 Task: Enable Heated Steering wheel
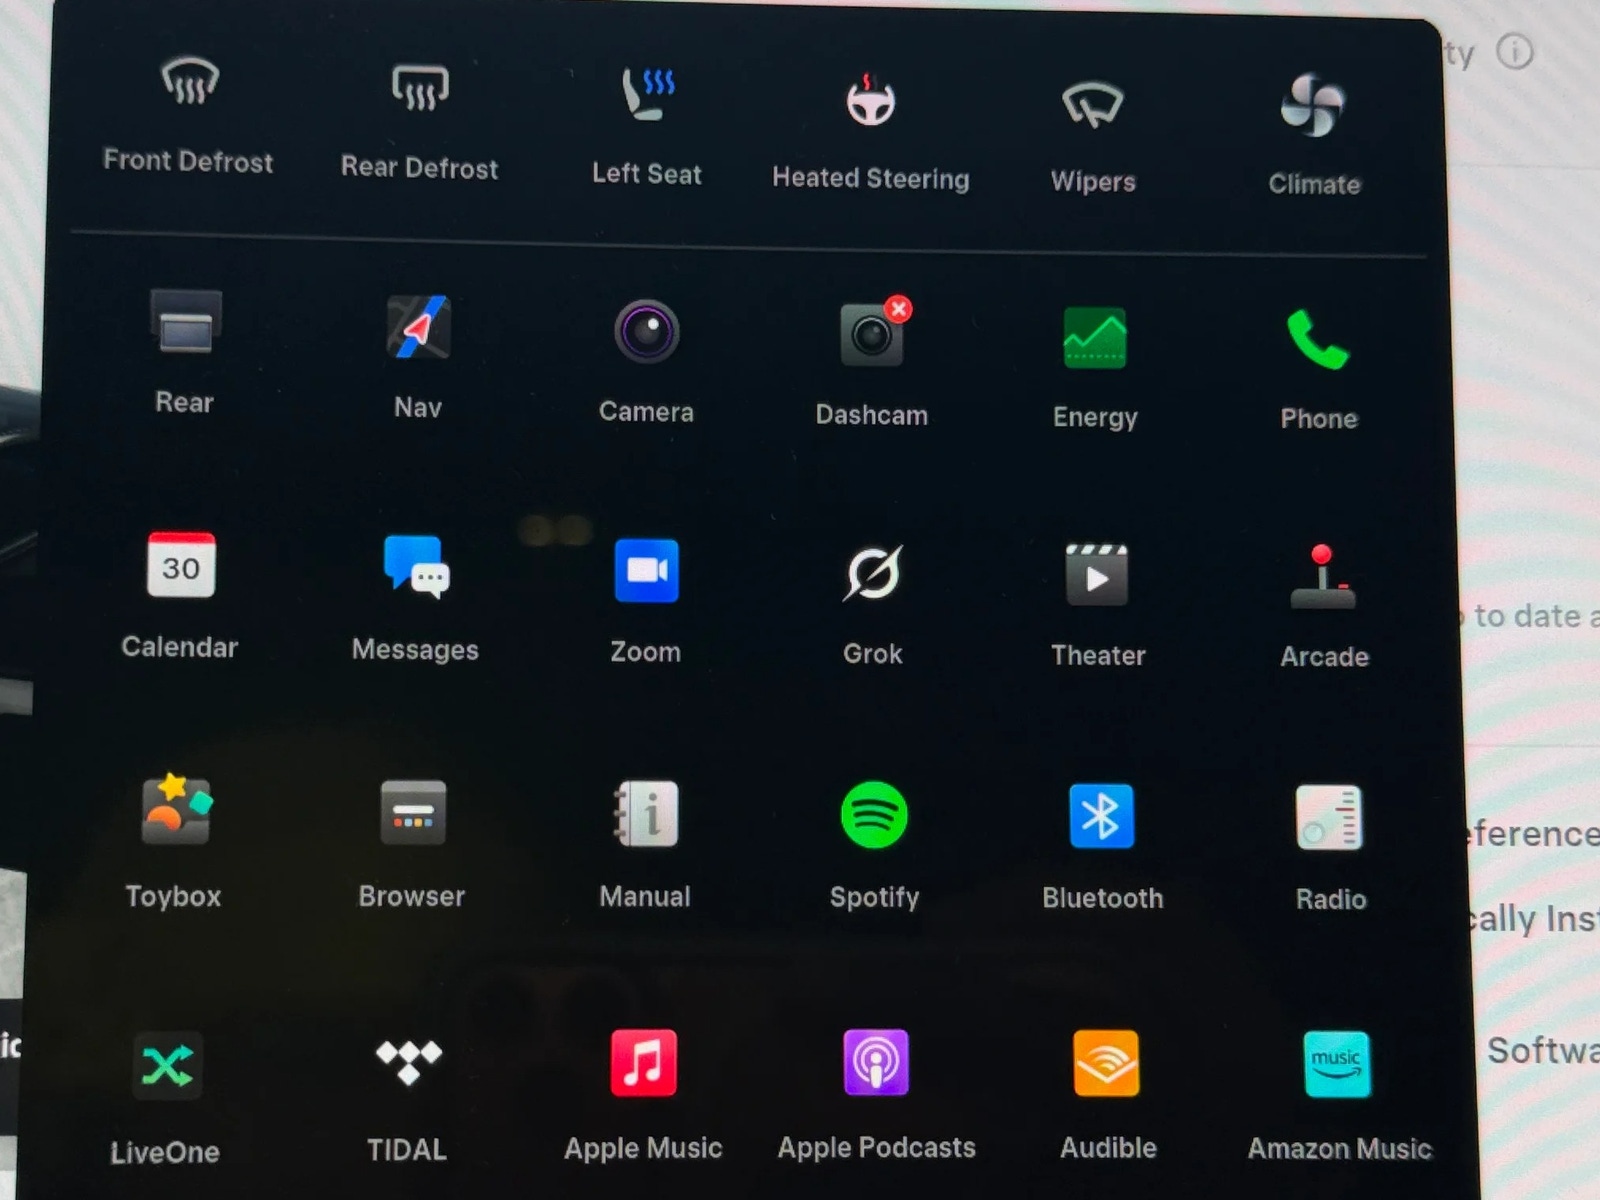point(871,99)
